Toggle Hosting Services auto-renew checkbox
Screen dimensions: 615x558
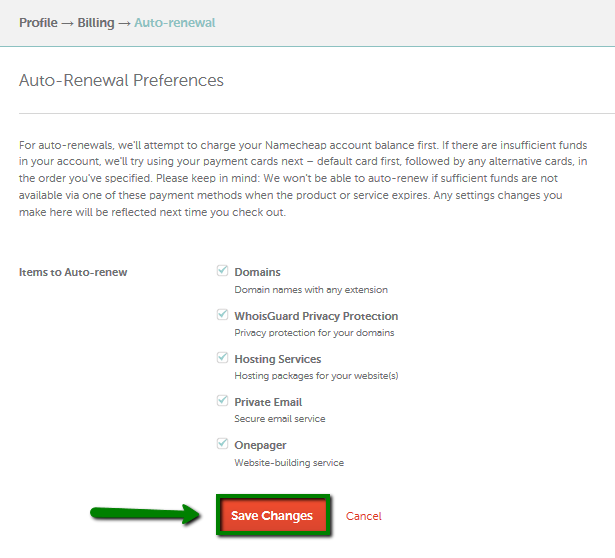coord(222,358)
